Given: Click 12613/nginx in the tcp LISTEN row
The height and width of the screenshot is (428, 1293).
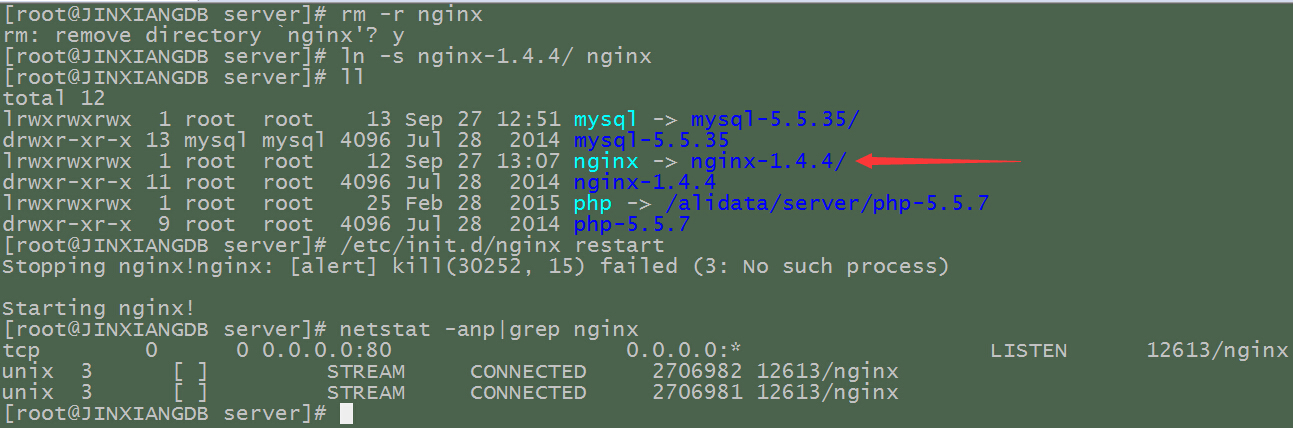Looking at the screenshot, I should pyautogui.click(x=1216, y=350).
